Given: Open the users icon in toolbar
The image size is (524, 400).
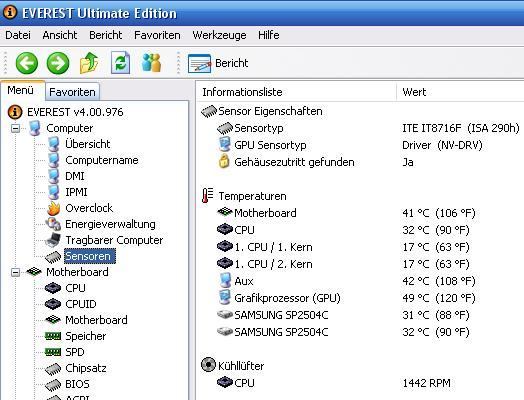Looking at the screenshot, I should (151, 62).
